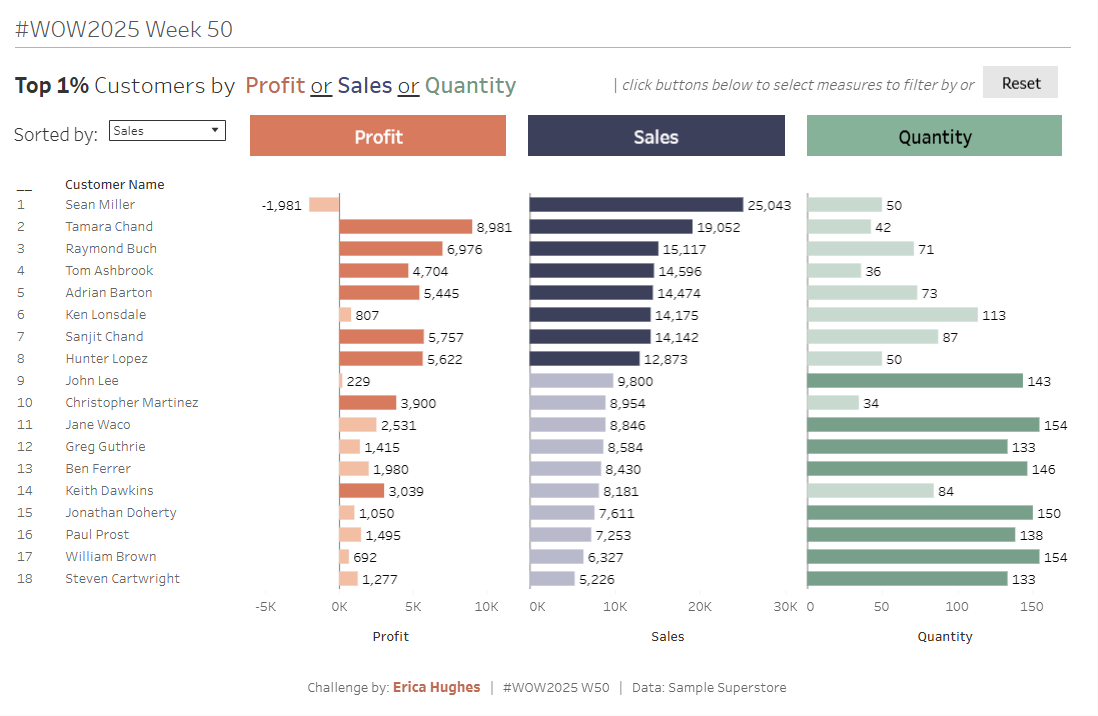1098x716 pixels.
Task: Click Jane Waco's quantity bar
Action: point(923,425)
